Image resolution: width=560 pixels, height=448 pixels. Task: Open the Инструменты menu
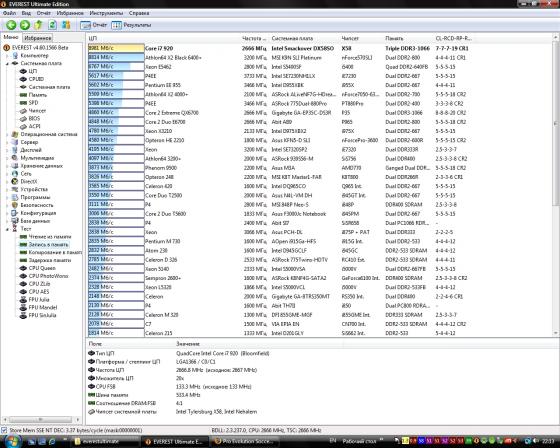click(106, 13)
